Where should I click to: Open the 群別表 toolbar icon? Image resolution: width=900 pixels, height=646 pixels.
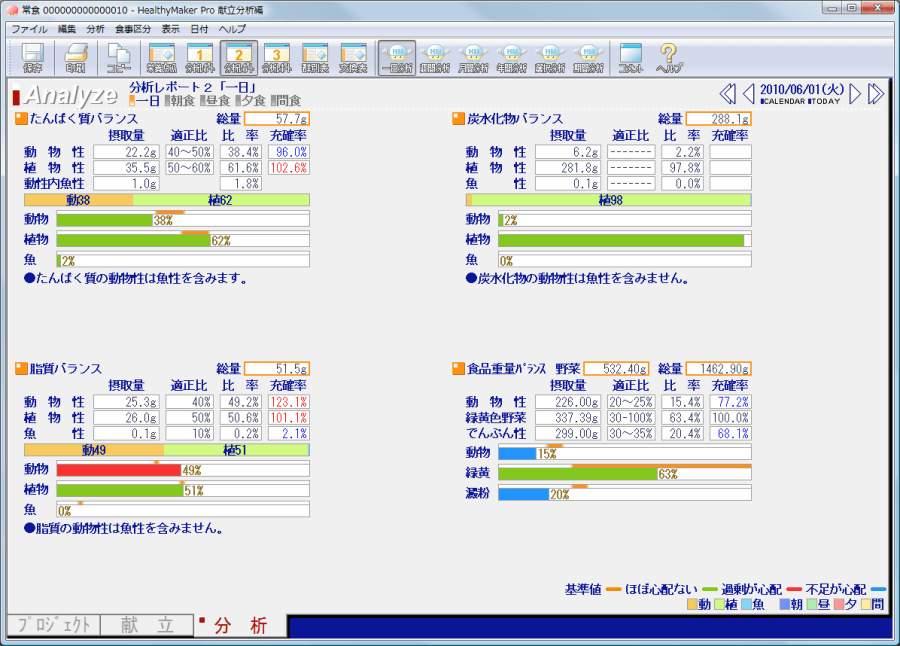[315, 58]
